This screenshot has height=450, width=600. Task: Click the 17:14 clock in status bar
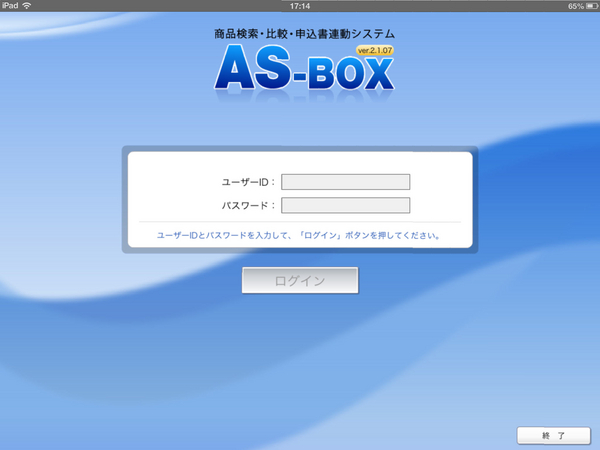(300, 6)
